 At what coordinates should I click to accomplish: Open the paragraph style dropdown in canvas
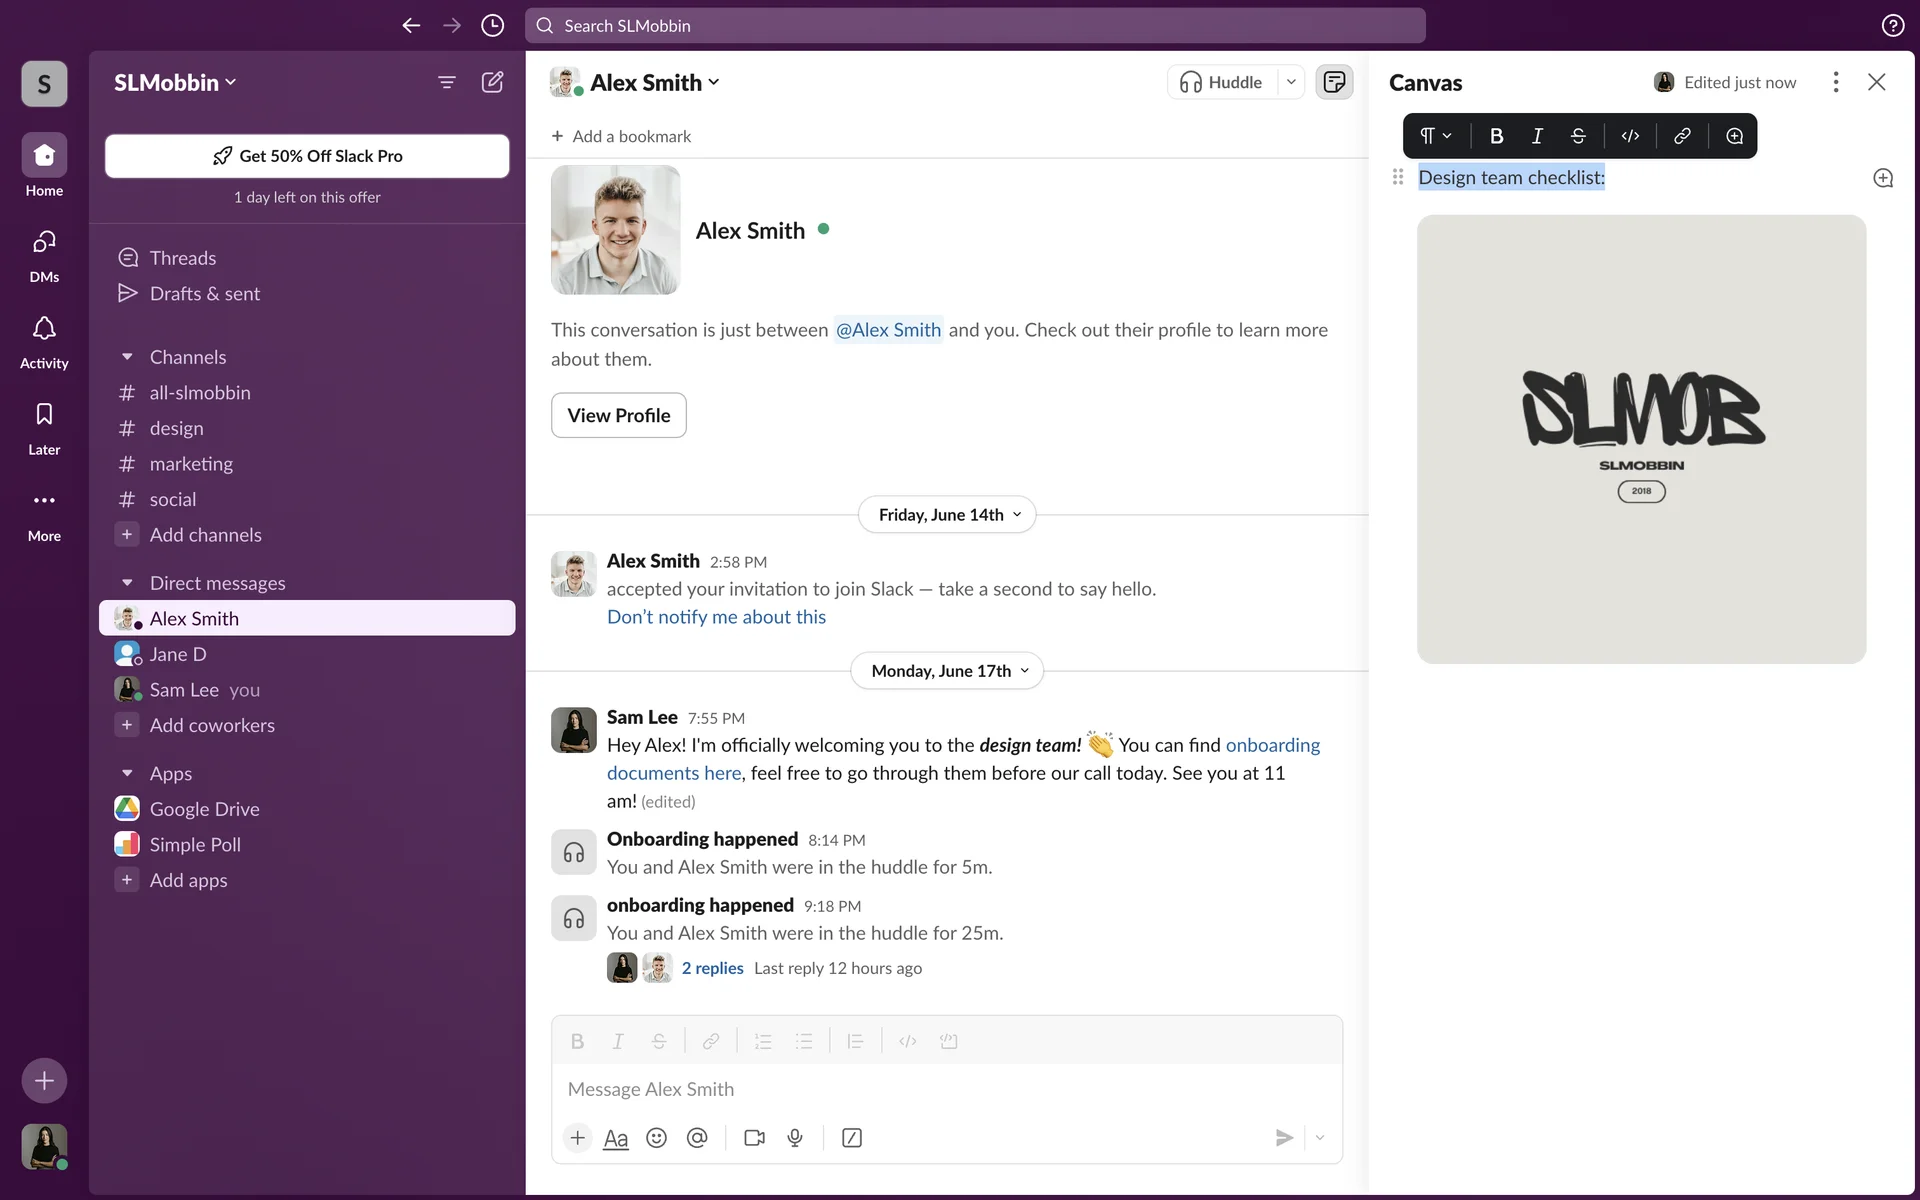(1436, 136)
